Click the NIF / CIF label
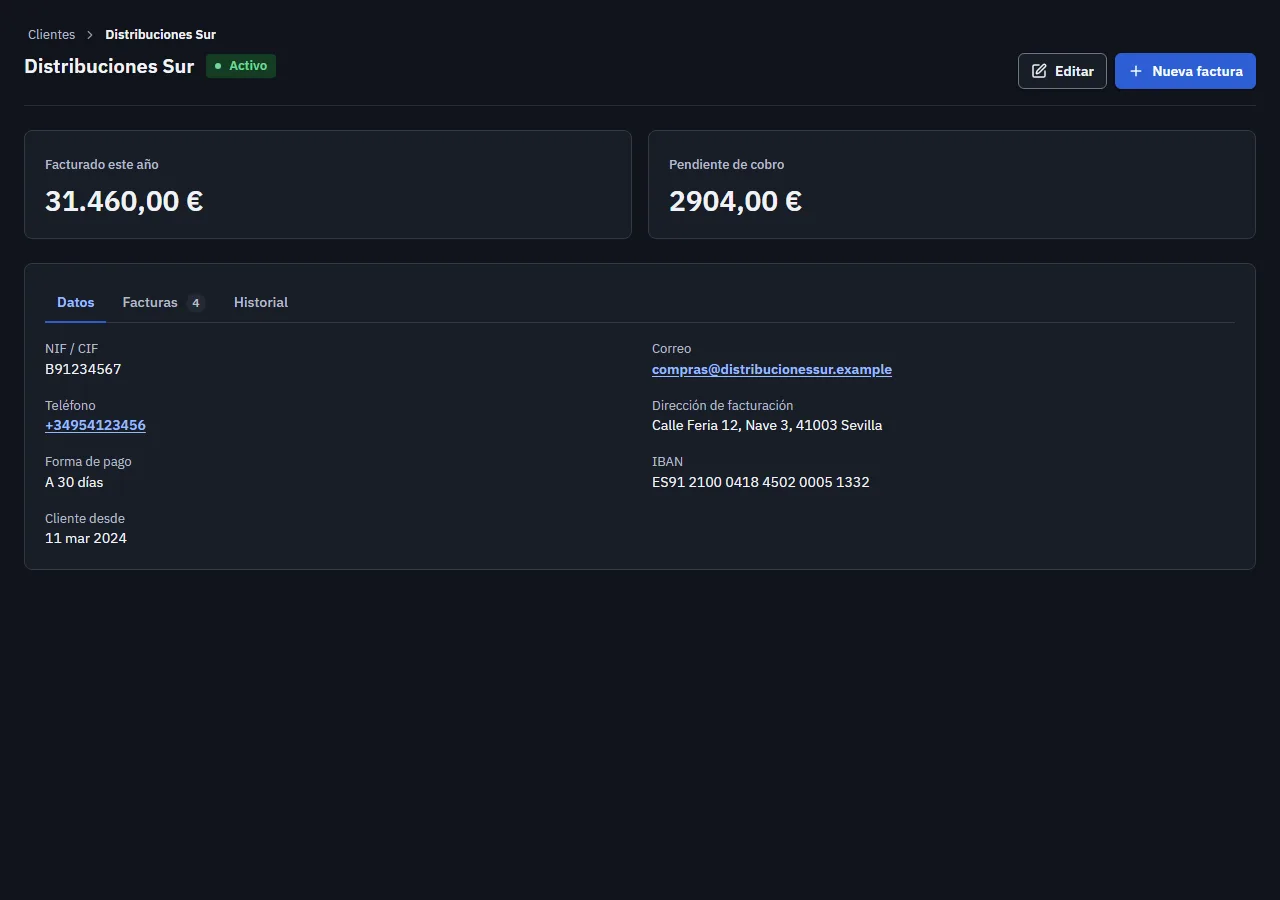1280x900 pixels. (72, 348)
